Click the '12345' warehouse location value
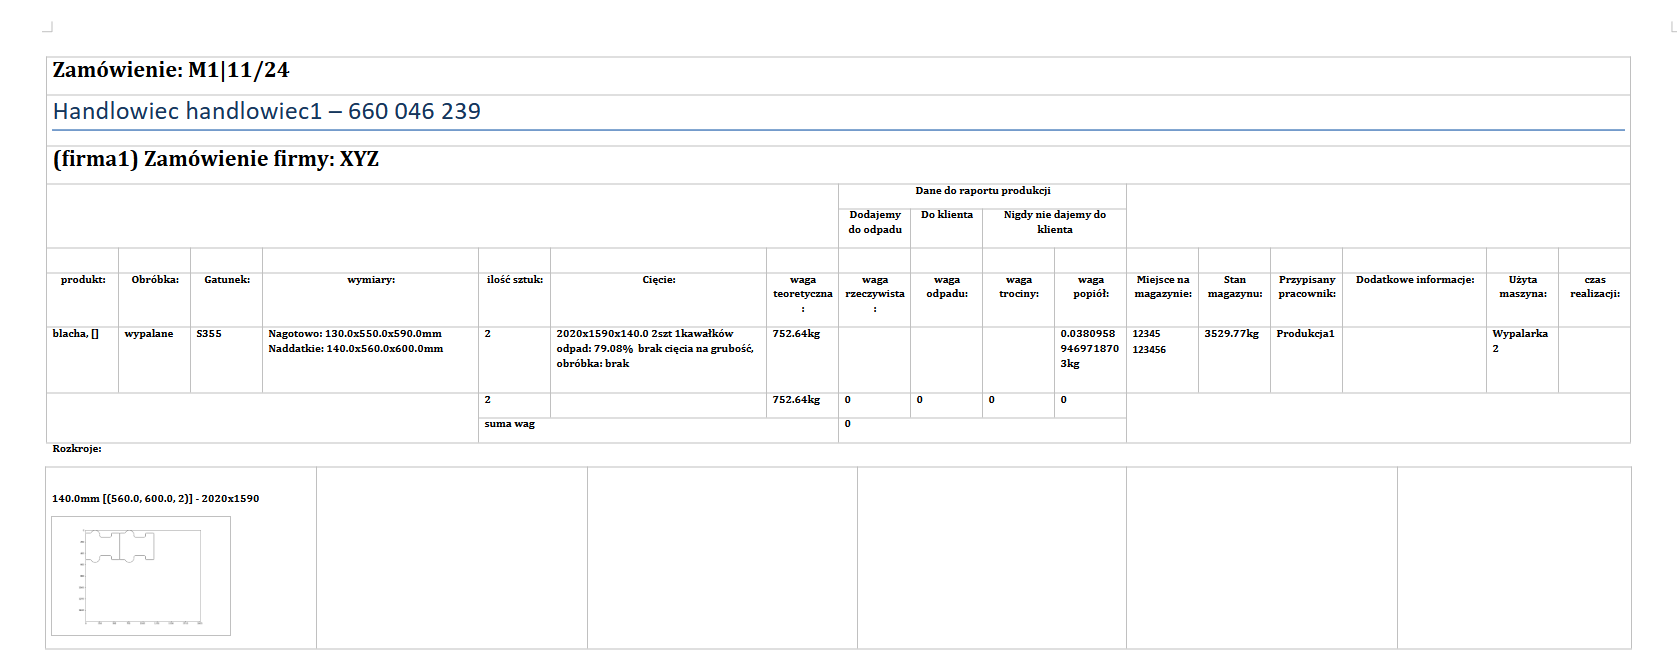The image size is (1677, 666). tap(1146, 334)
